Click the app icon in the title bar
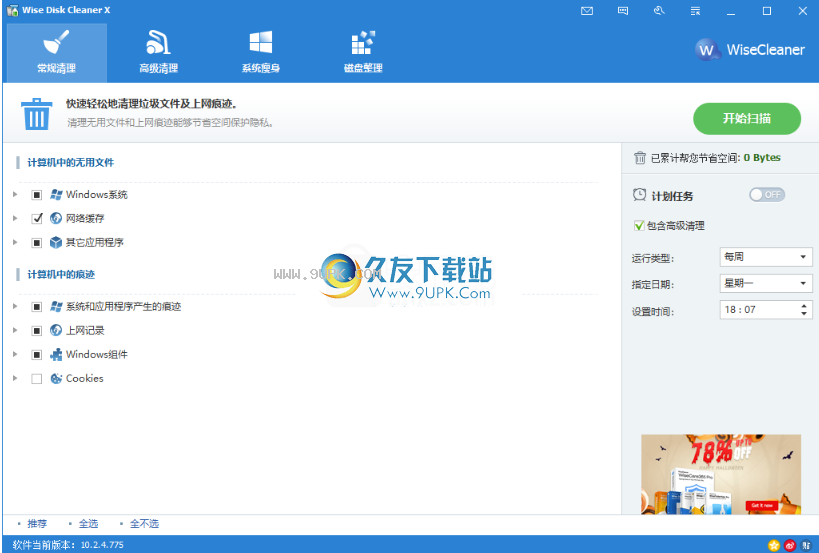Screen dimensions: 819x553 [13, 10]
